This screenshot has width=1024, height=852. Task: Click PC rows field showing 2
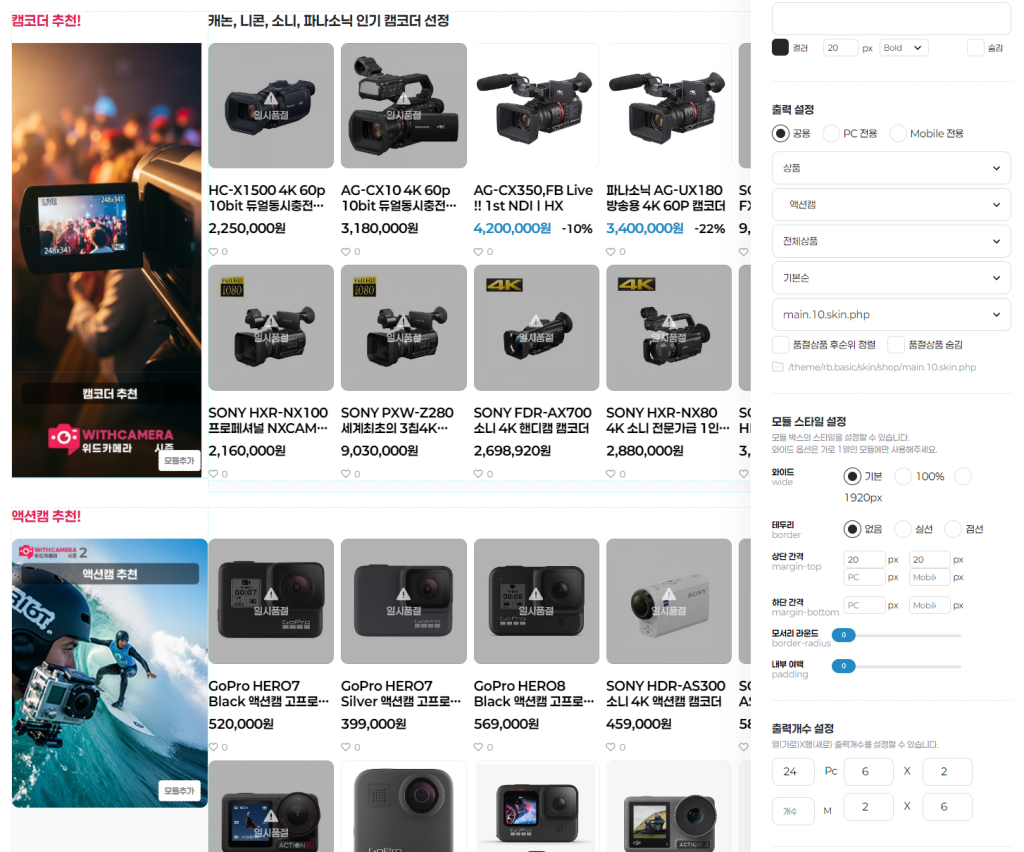pyautogui.click(x=947, y=772)
